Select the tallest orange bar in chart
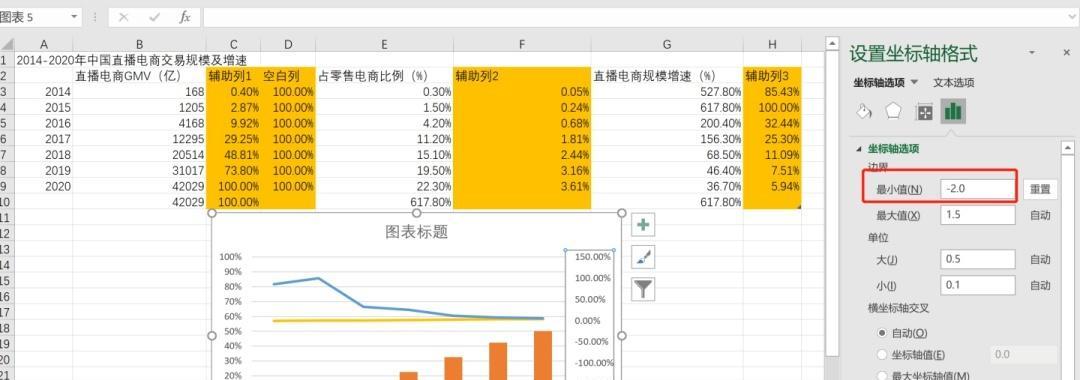The image size is (1080, 380). 543,355
